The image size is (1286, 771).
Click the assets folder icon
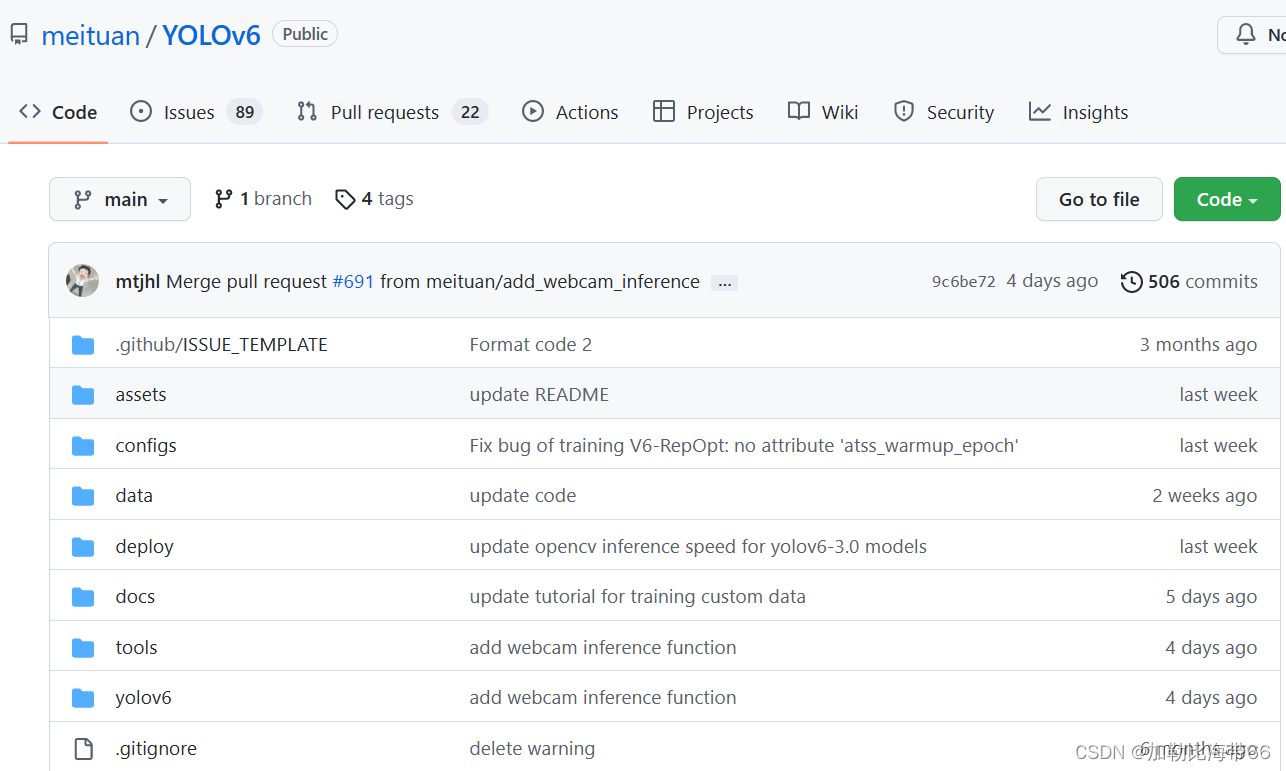(83, 395)
